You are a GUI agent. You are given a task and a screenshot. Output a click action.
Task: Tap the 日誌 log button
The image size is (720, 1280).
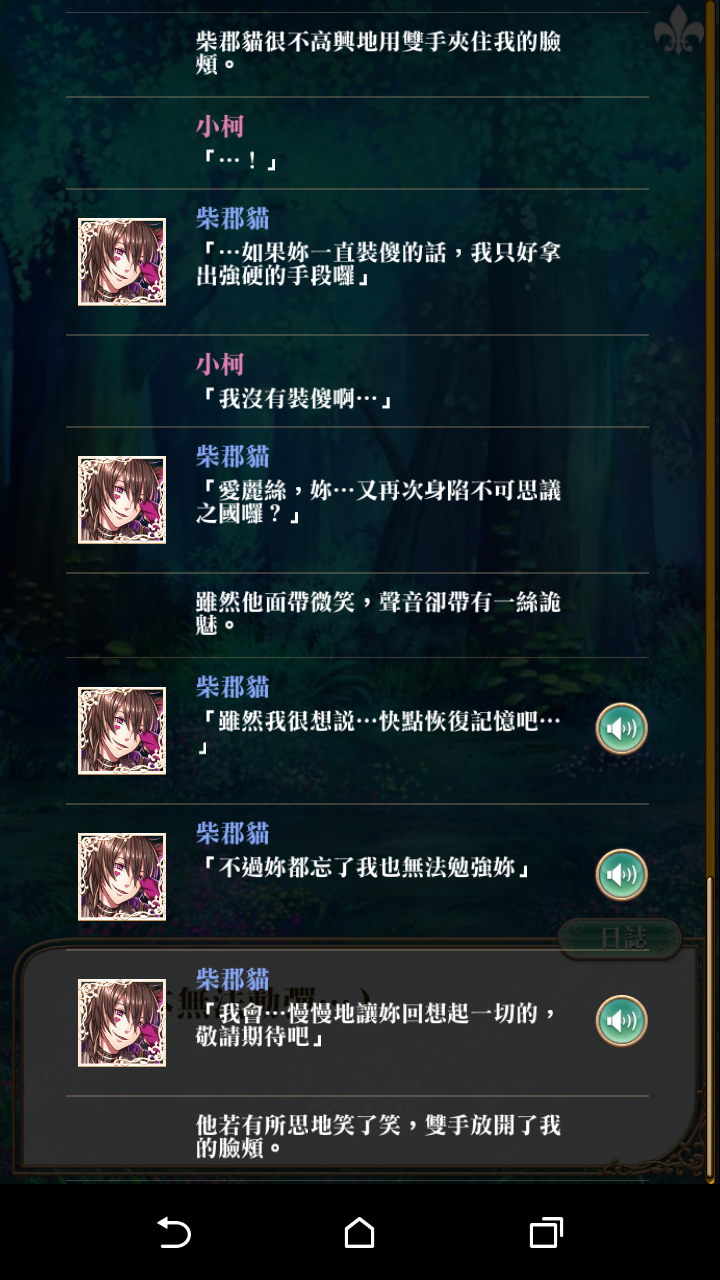click(x=620, y=938)
